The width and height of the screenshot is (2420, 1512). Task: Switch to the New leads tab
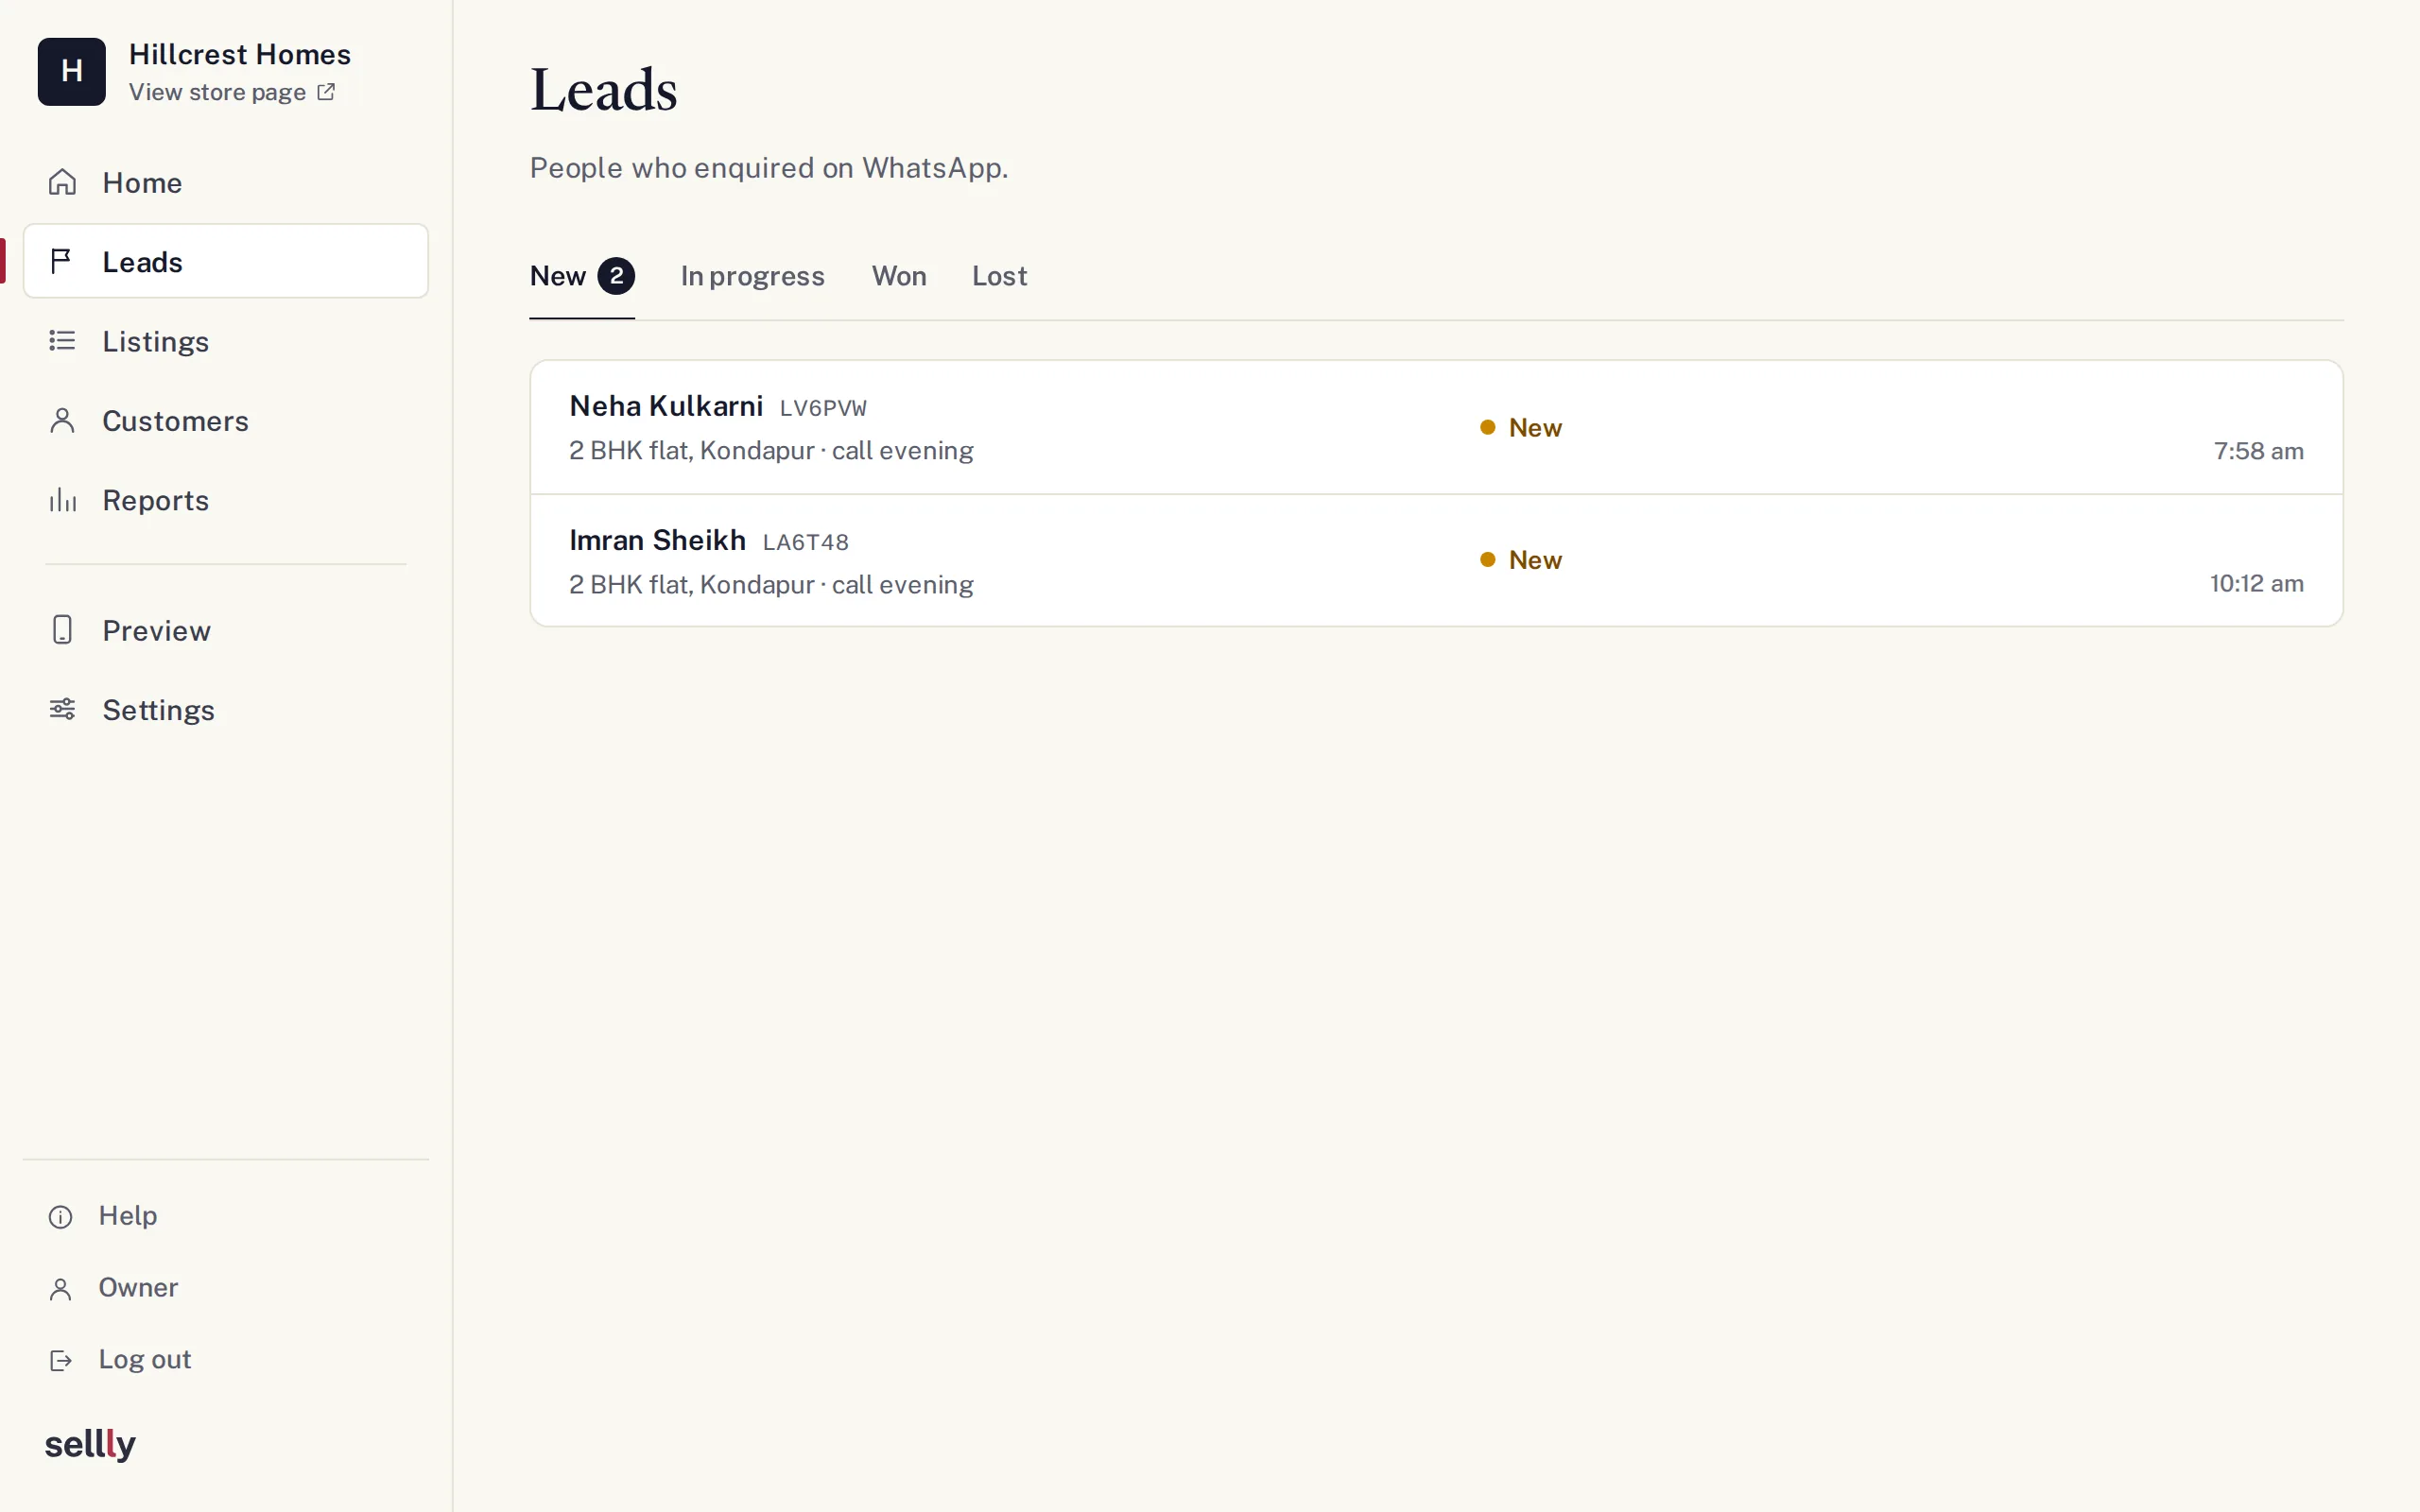point(582,276)
